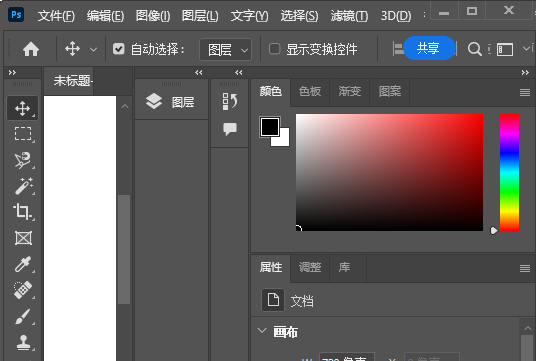Select the Brush tool

click(23, 317)
